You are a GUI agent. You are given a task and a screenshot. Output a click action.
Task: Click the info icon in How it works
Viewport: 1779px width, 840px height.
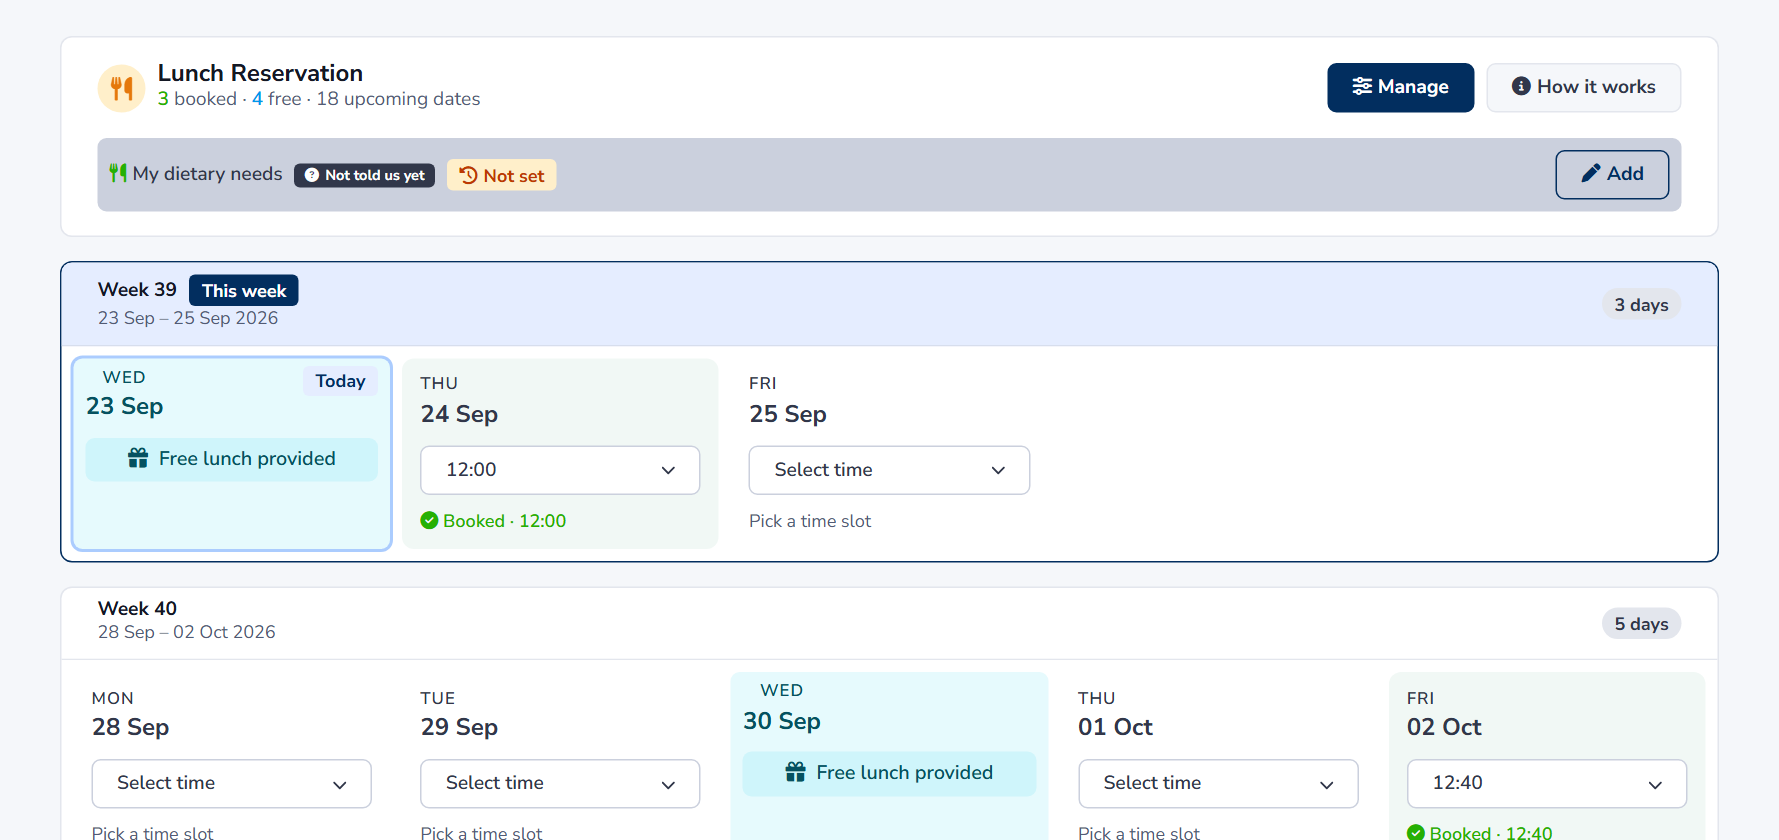pos(1521,86)
